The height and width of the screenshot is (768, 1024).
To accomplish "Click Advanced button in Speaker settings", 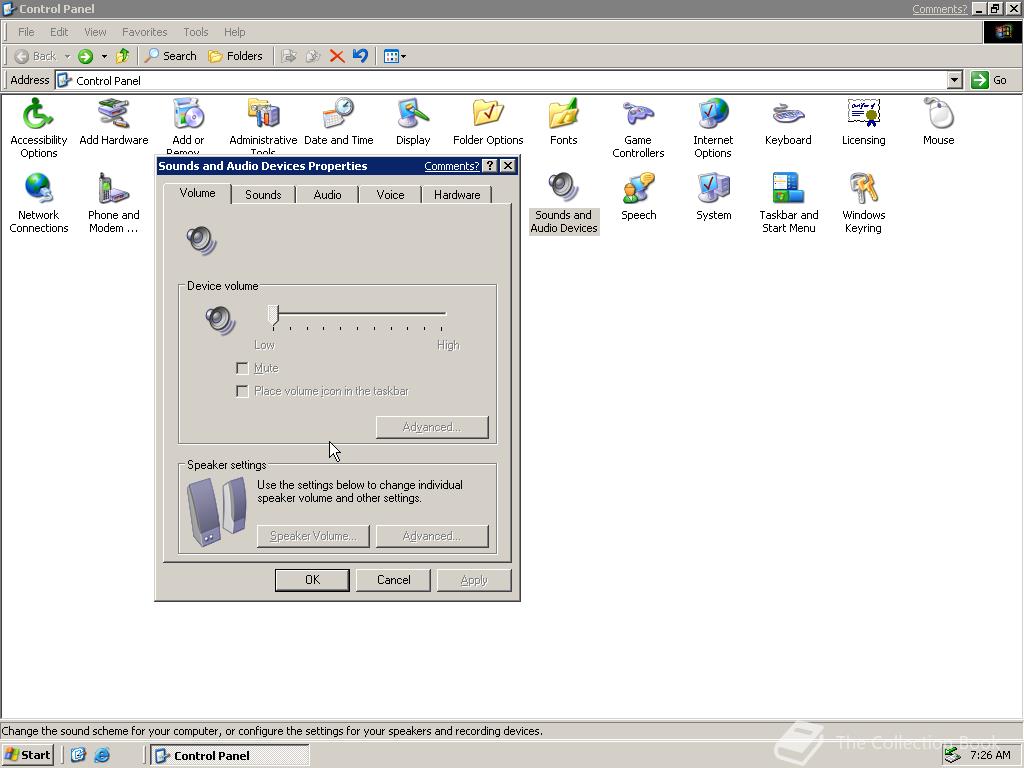I will pos(432,536).
